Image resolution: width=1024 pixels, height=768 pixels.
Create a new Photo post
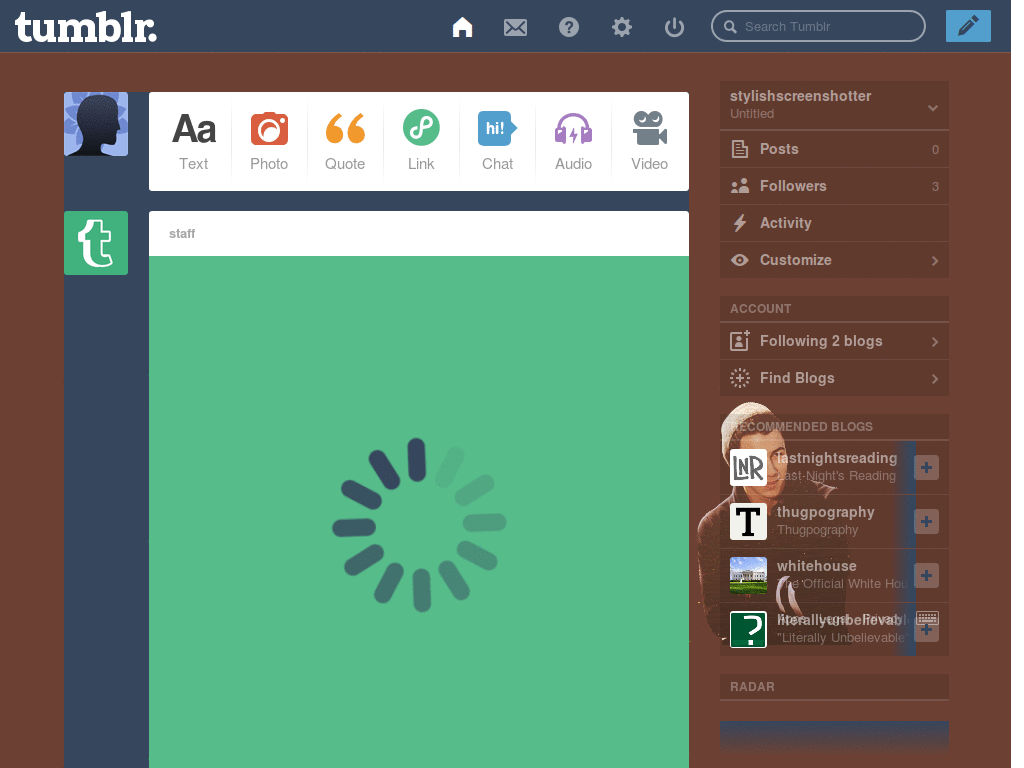(x=269, y=141)
